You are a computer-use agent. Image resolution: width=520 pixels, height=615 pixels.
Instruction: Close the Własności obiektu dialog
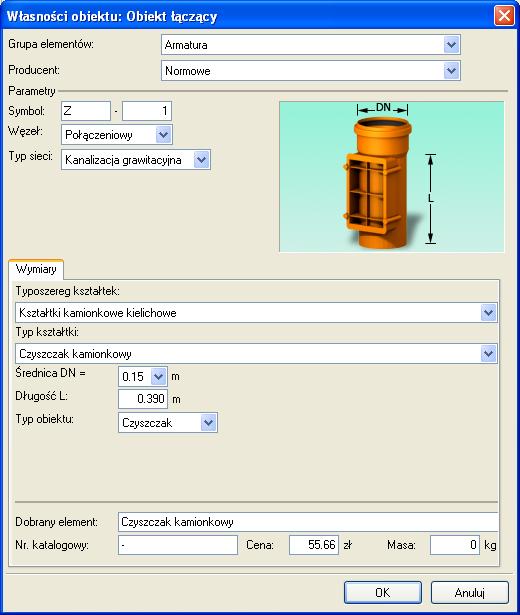click(504, 16)
